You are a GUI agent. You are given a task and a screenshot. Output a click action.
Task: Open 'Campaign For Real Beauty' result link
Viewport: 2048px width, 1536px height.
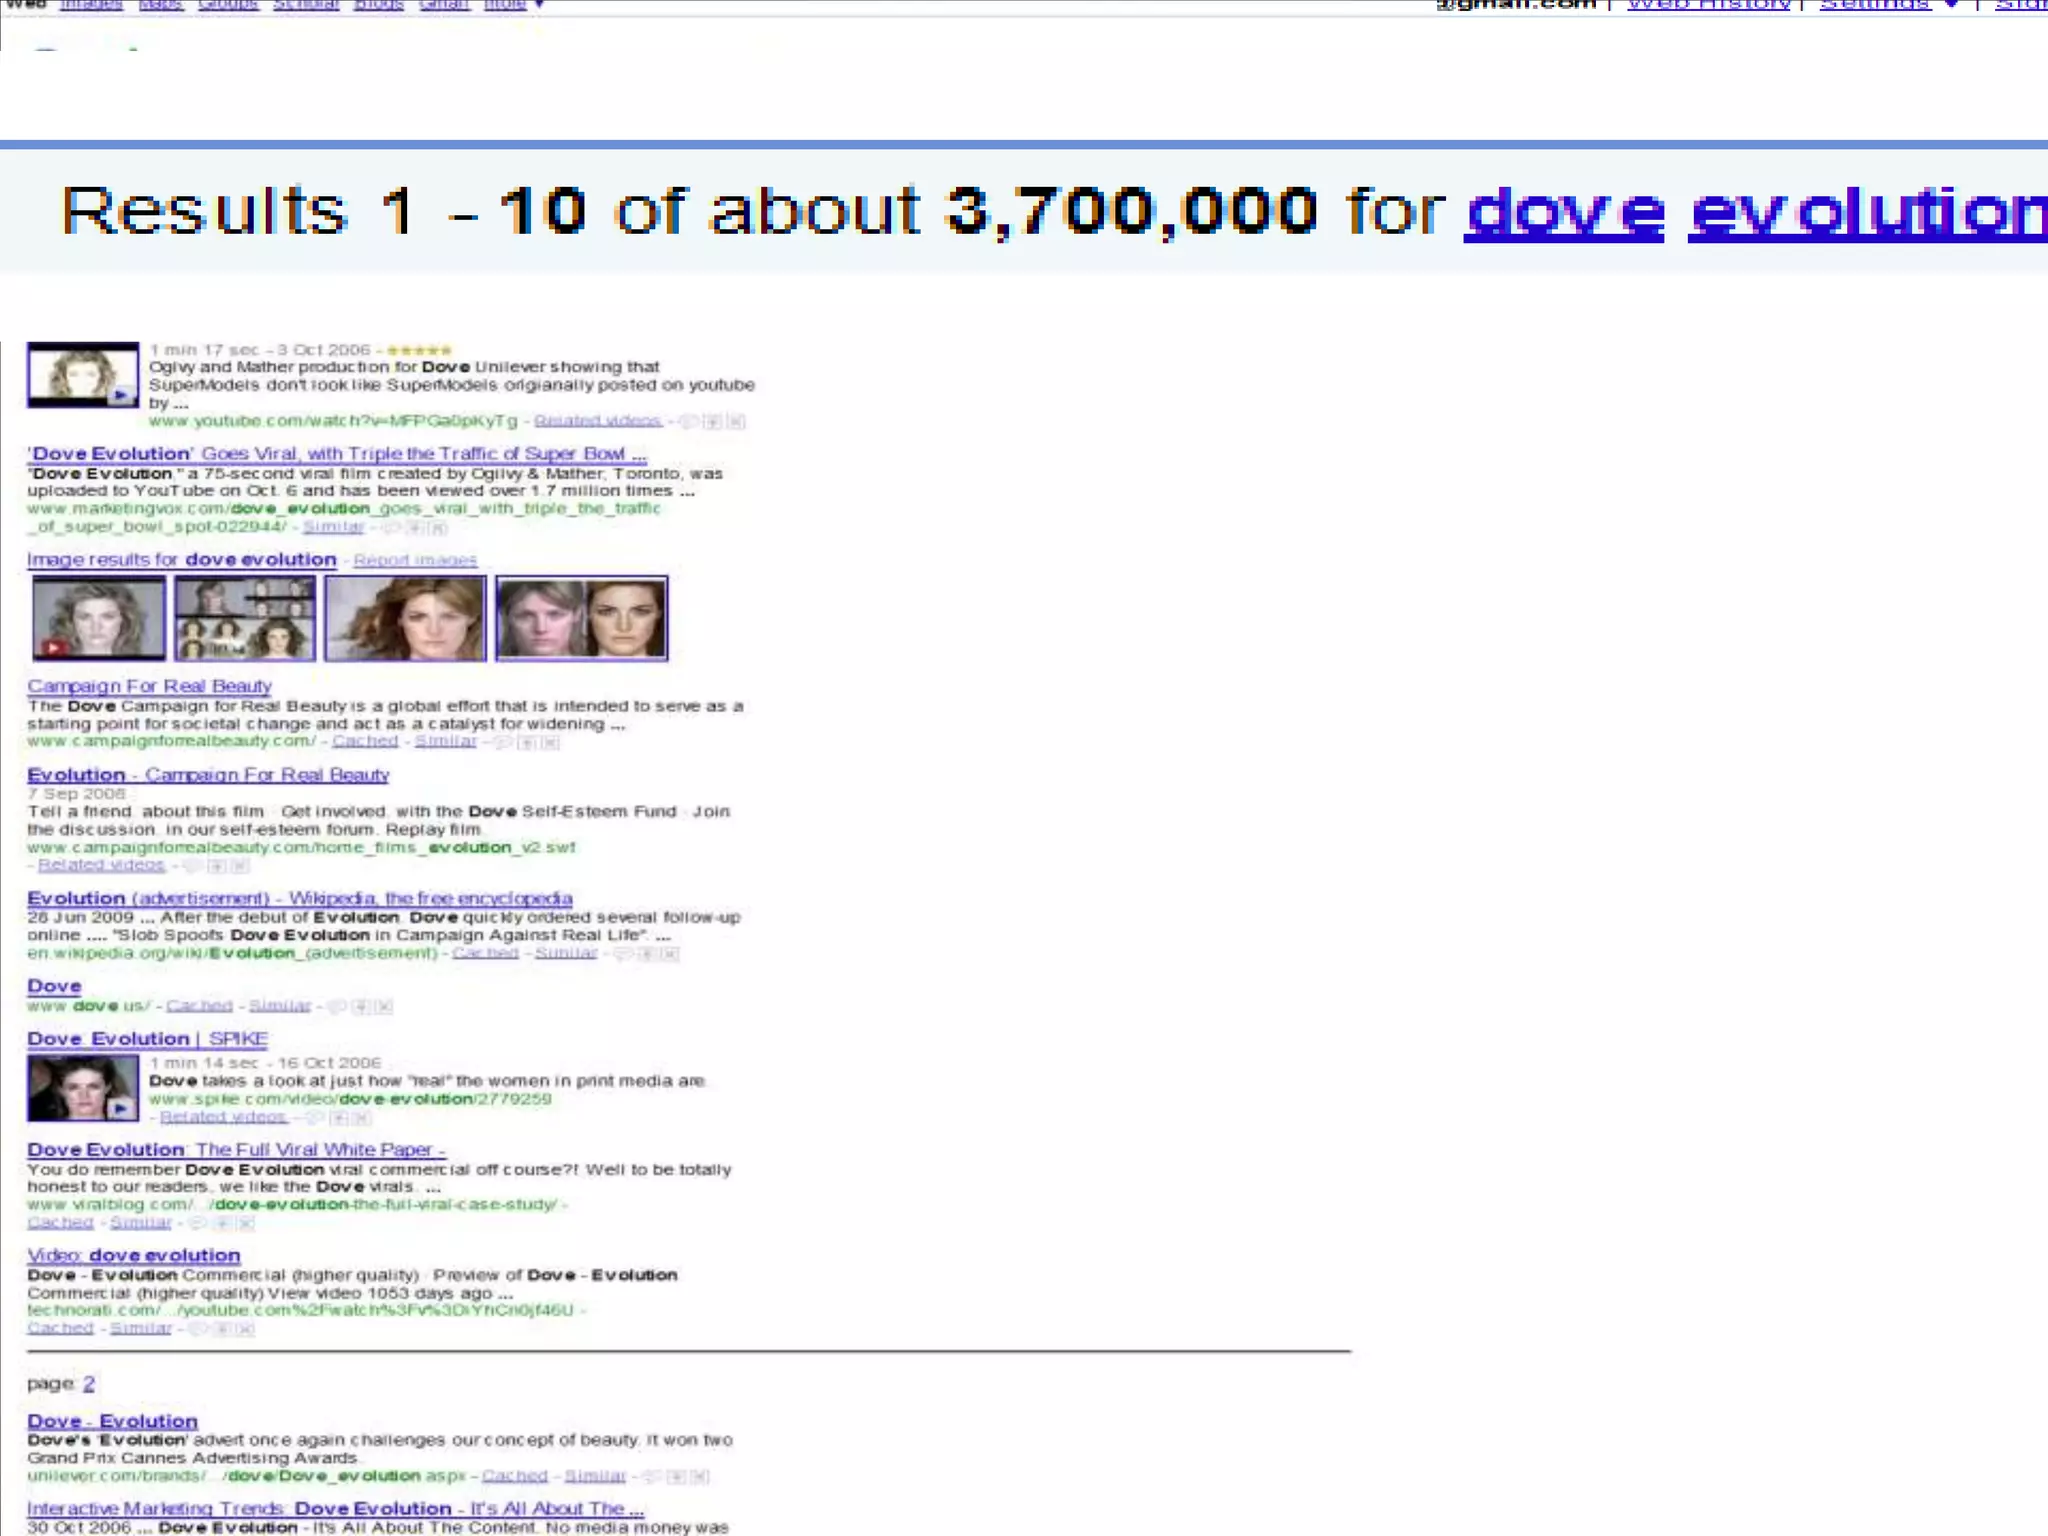149,686
